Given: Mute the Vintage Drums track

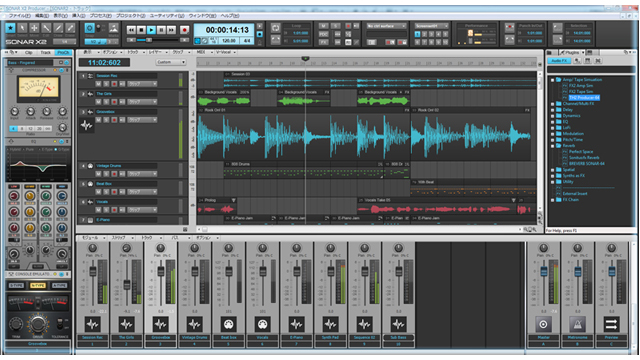Looking at the screenshot, I should click(98, 173).
